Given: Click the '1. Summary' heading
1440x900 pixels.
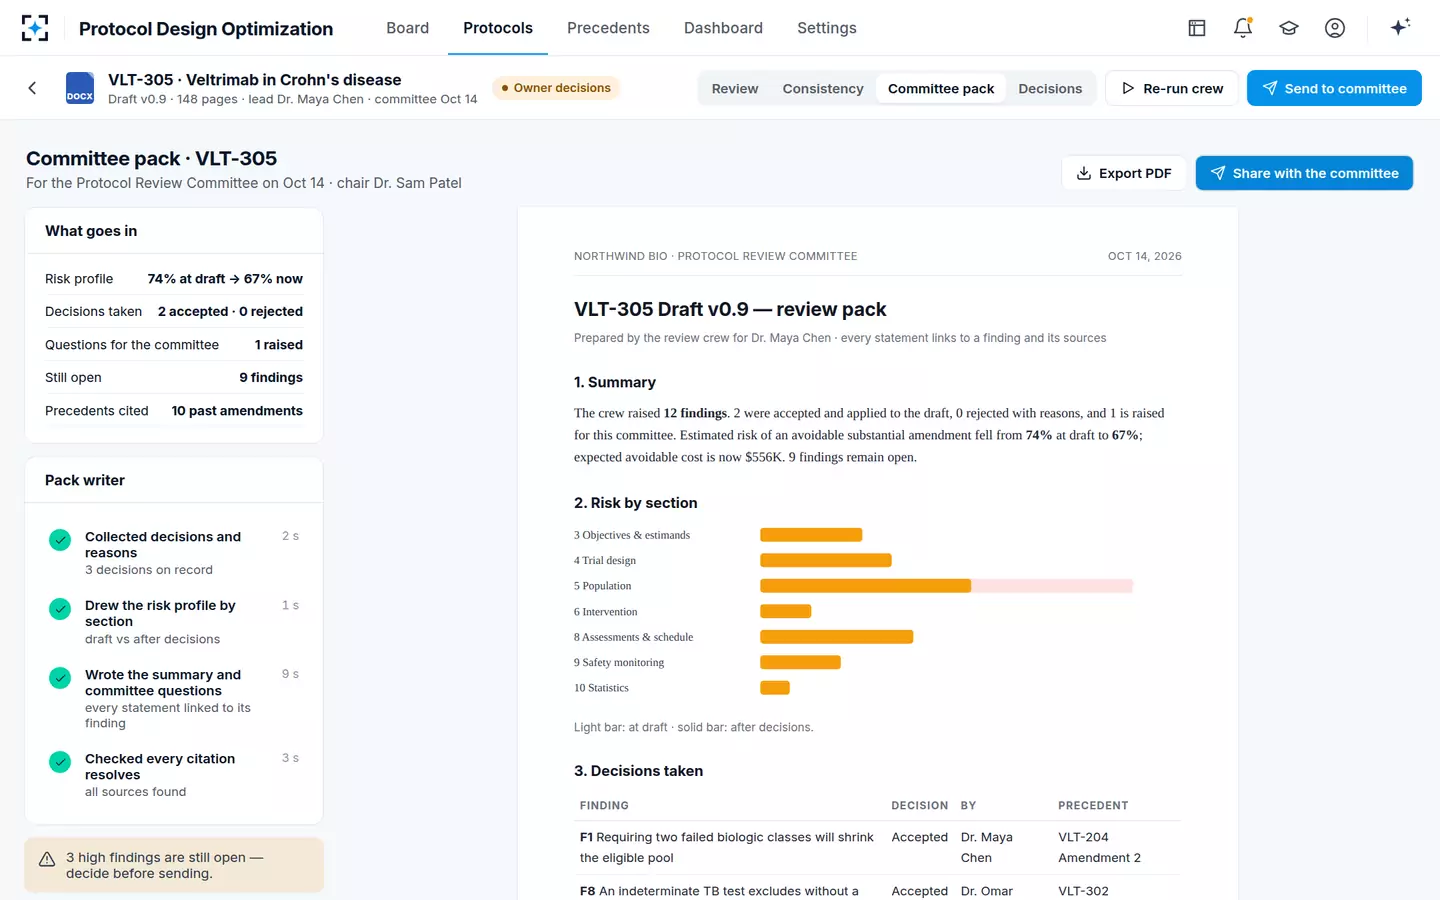Looking at the screenshot, I should (x=615, y=382).
